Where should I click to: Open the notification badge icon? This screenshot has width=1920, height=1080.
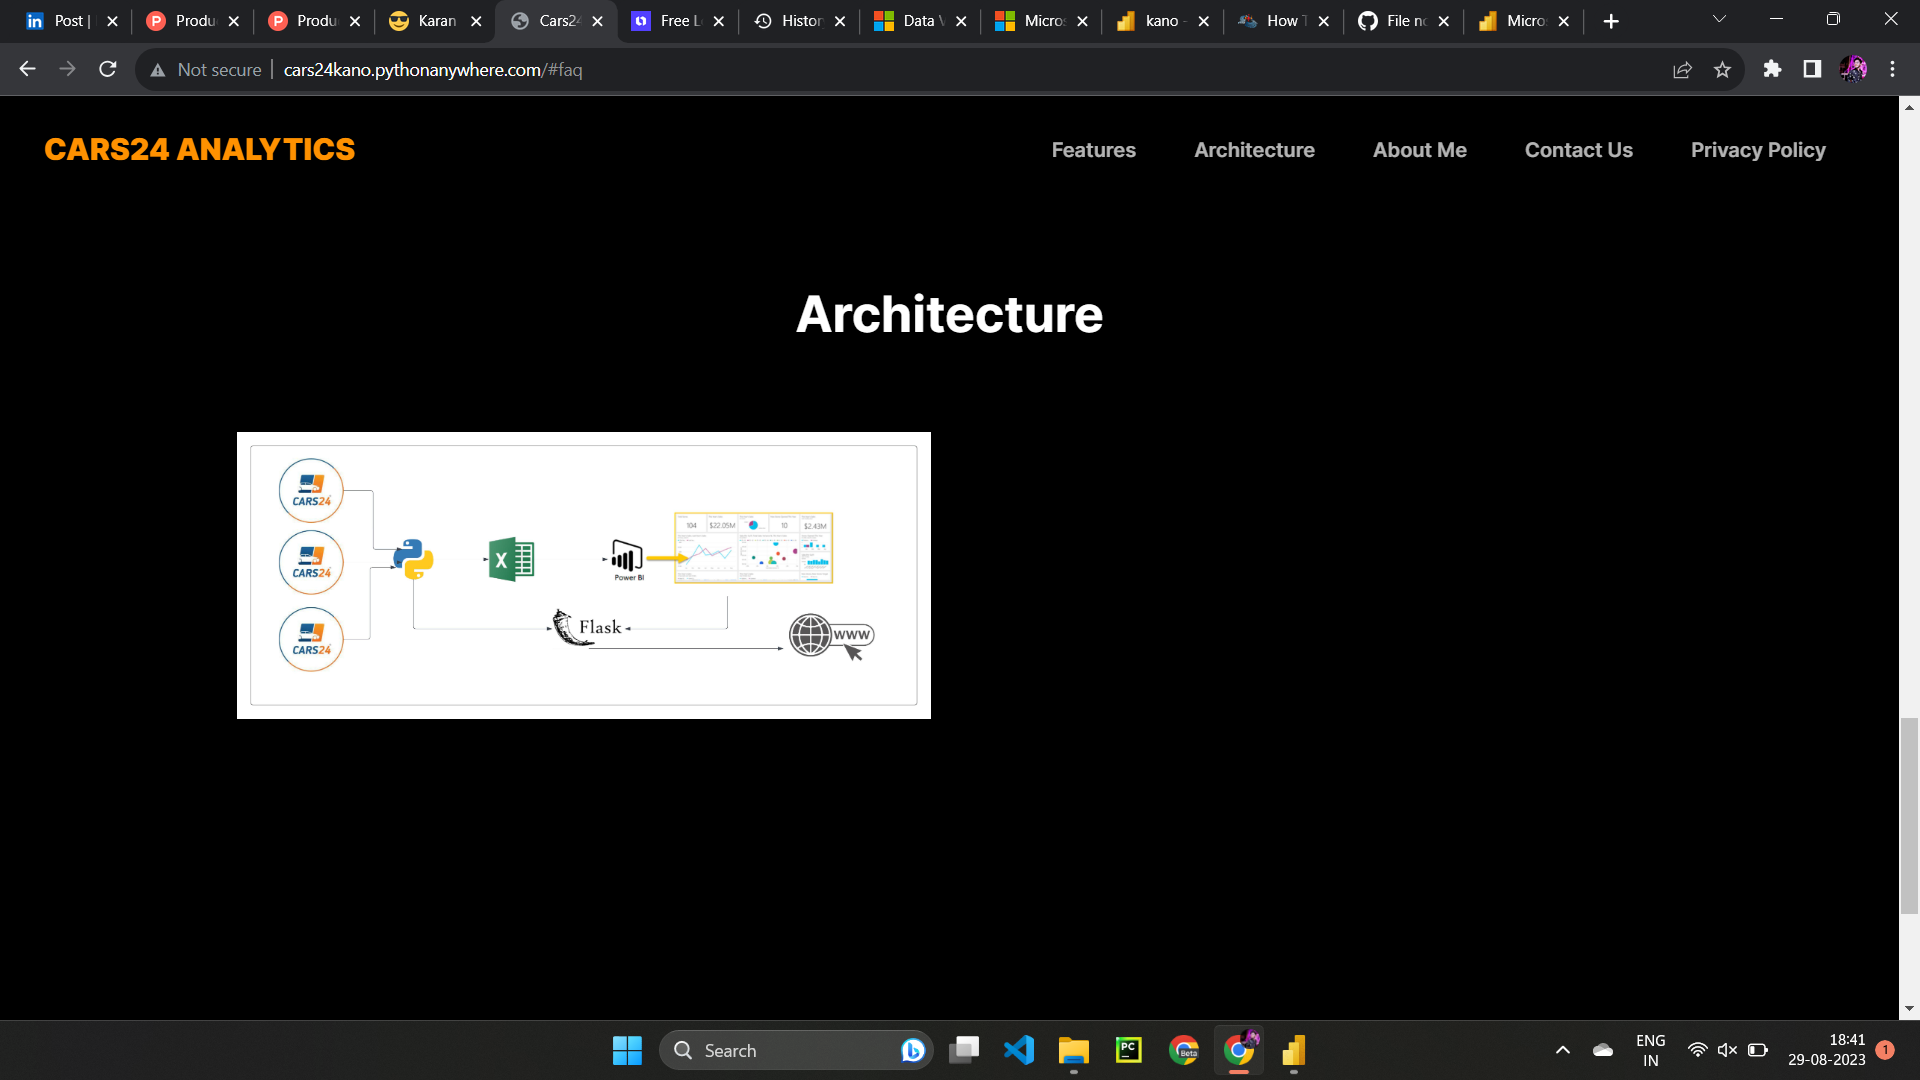(x=1885, y=1050)
